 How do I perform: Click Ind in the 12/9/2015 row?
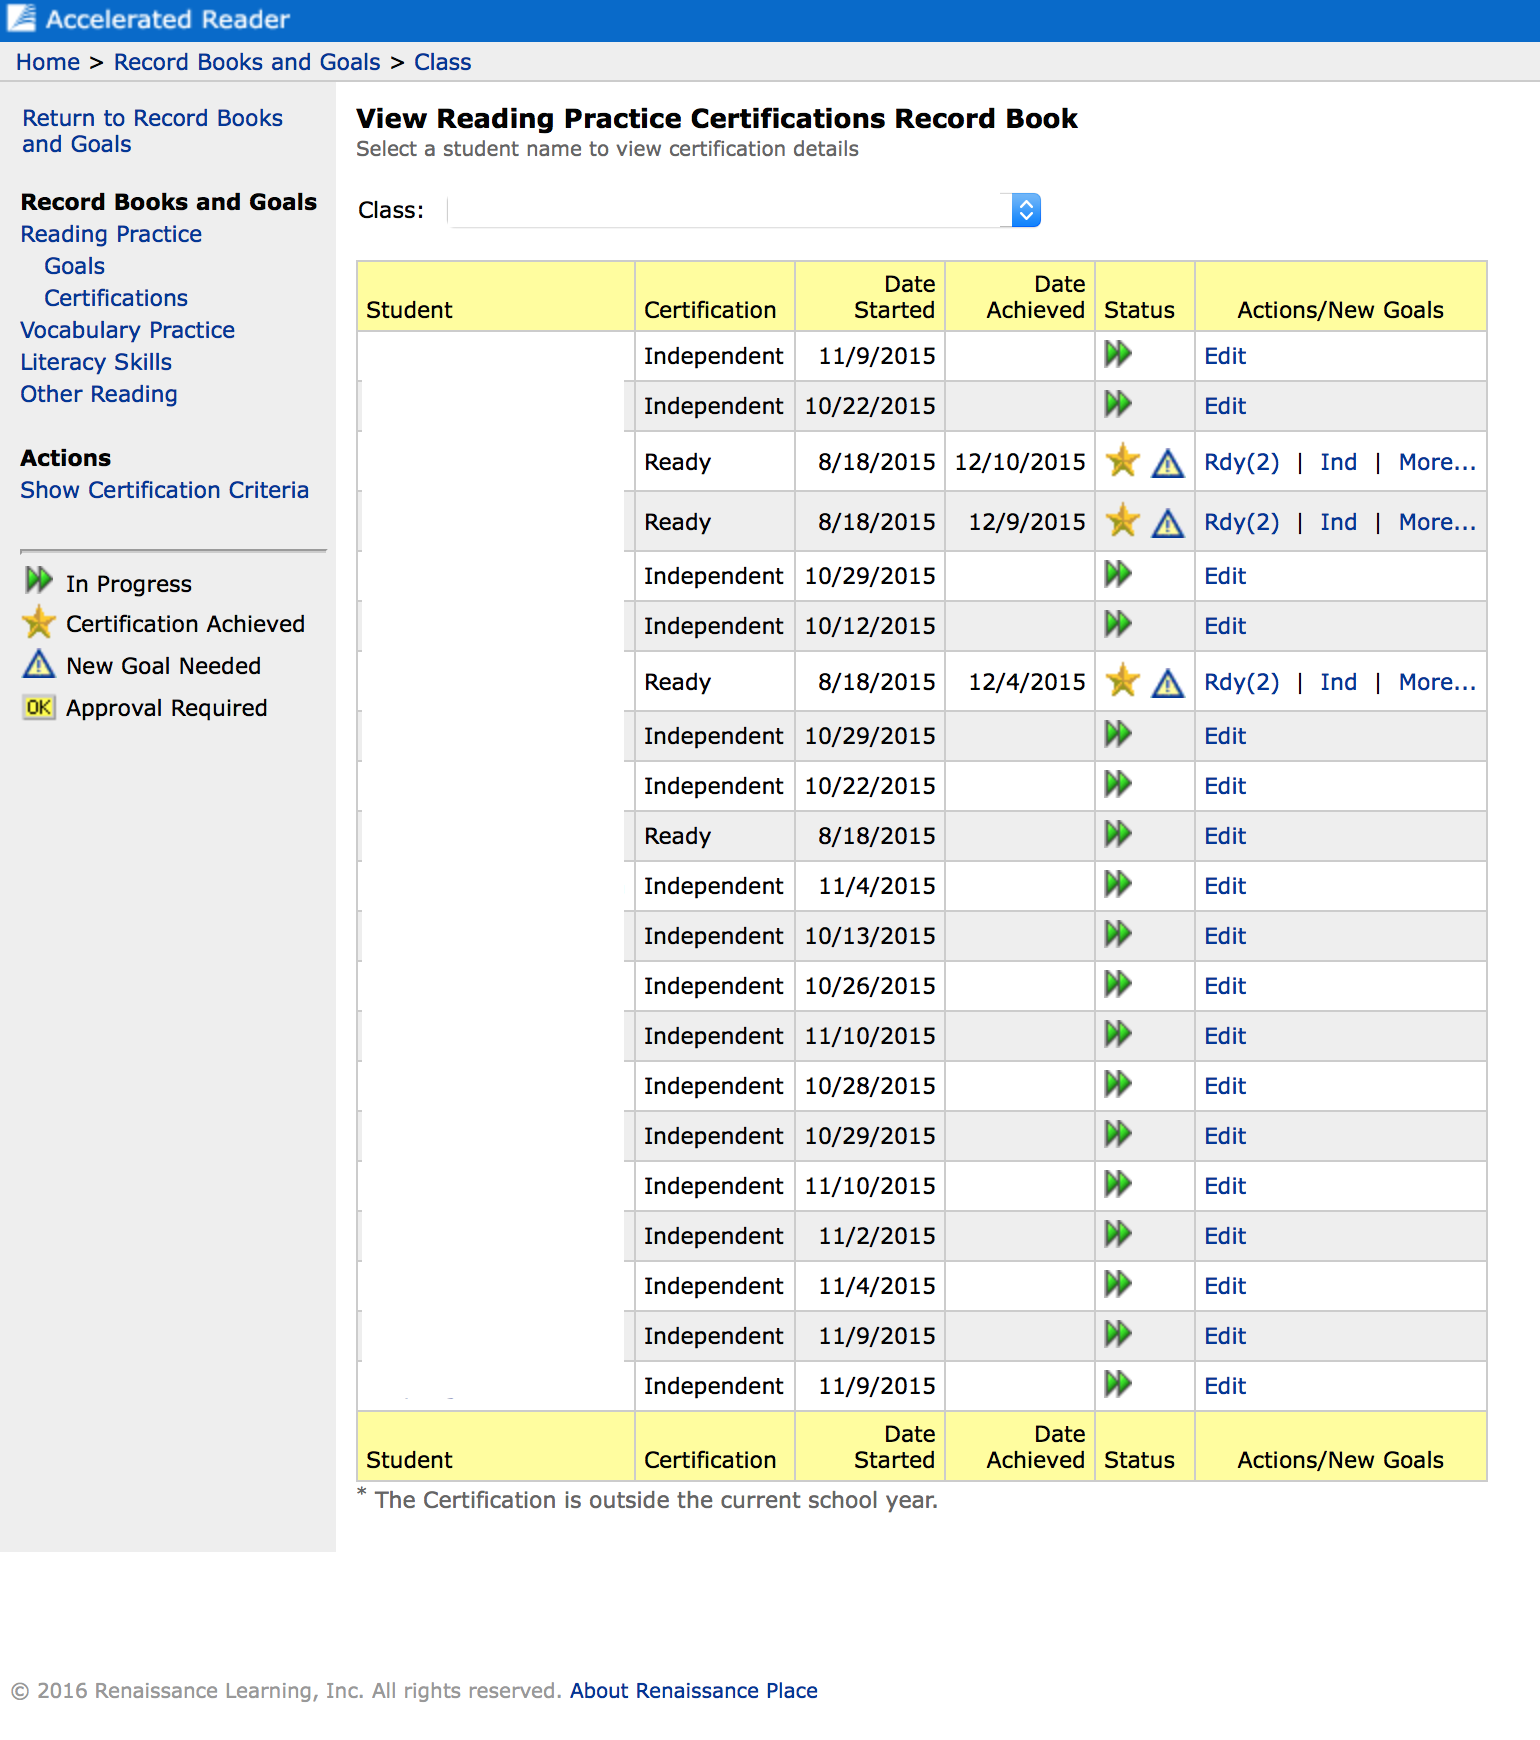pyautogui.click(x=1338, y=522)
